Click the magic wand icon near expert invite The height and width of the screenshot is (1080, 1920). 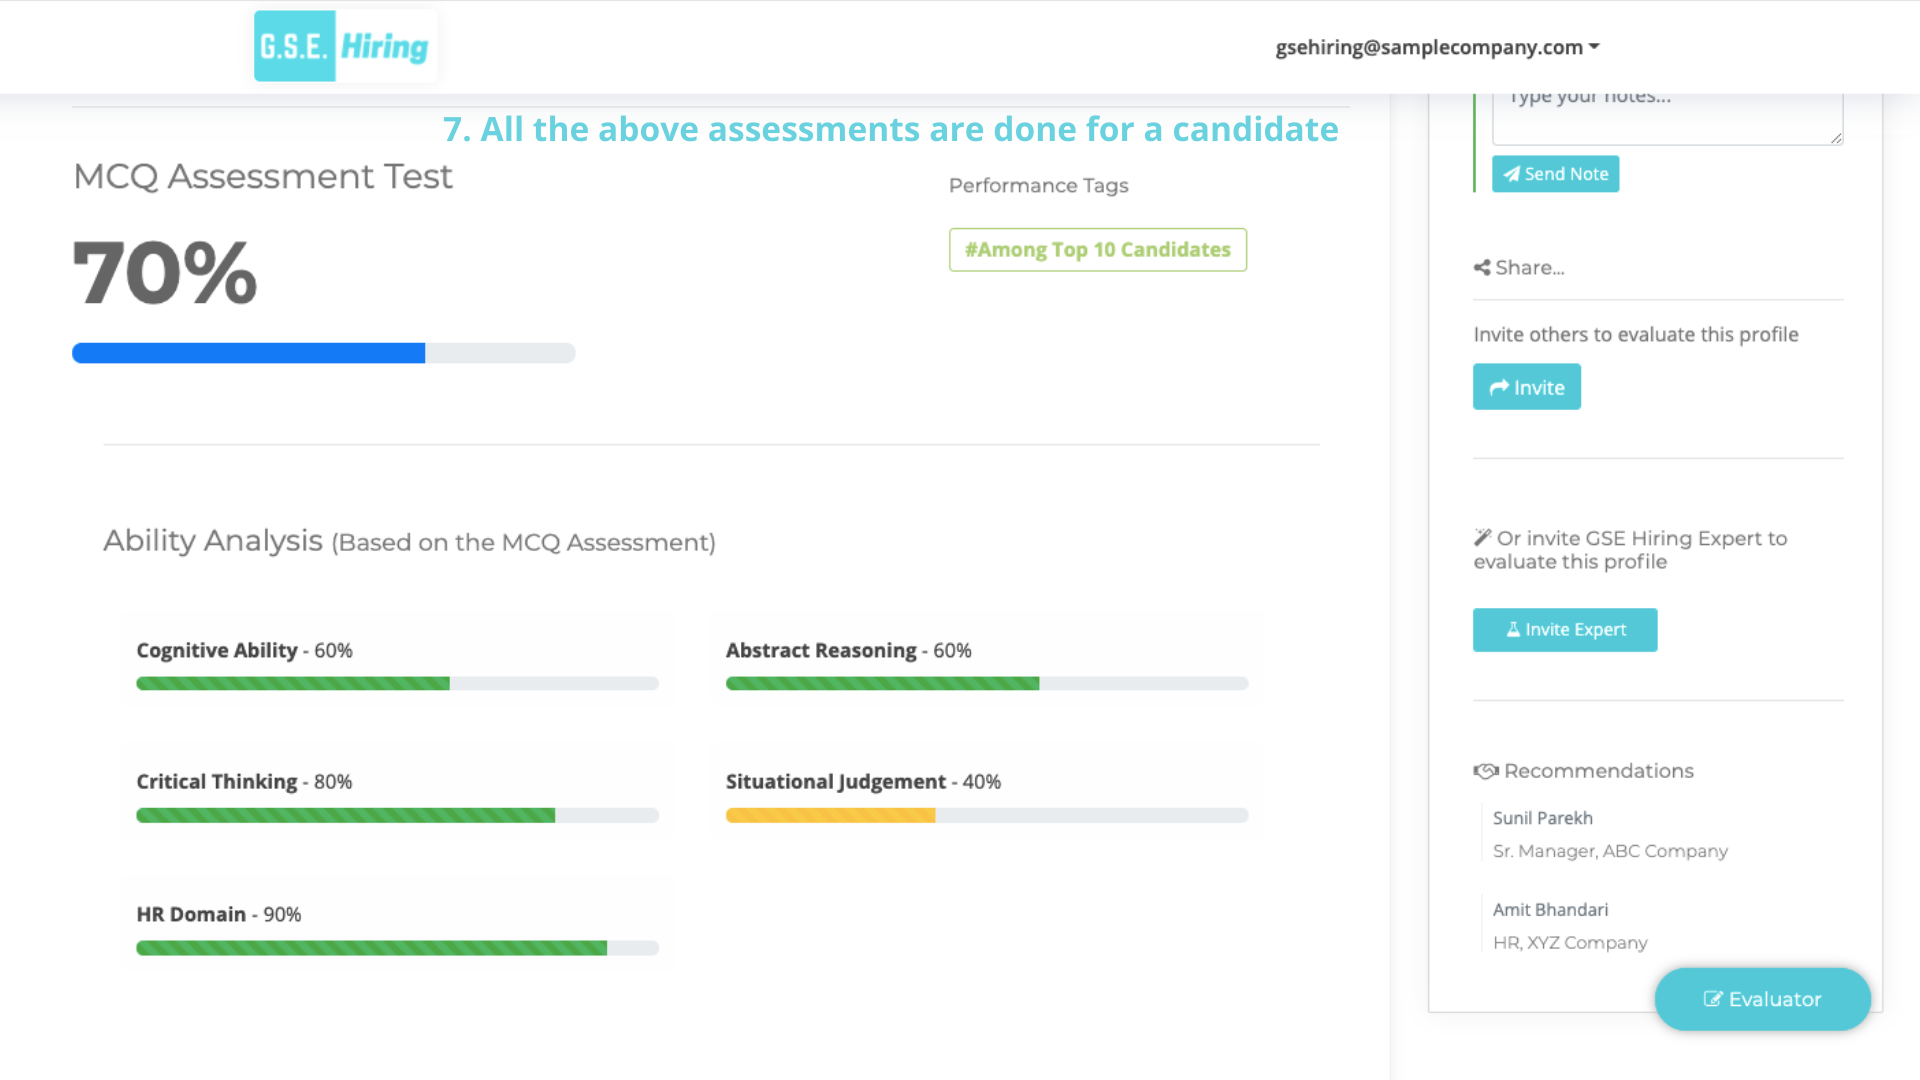pos(1482,537)
